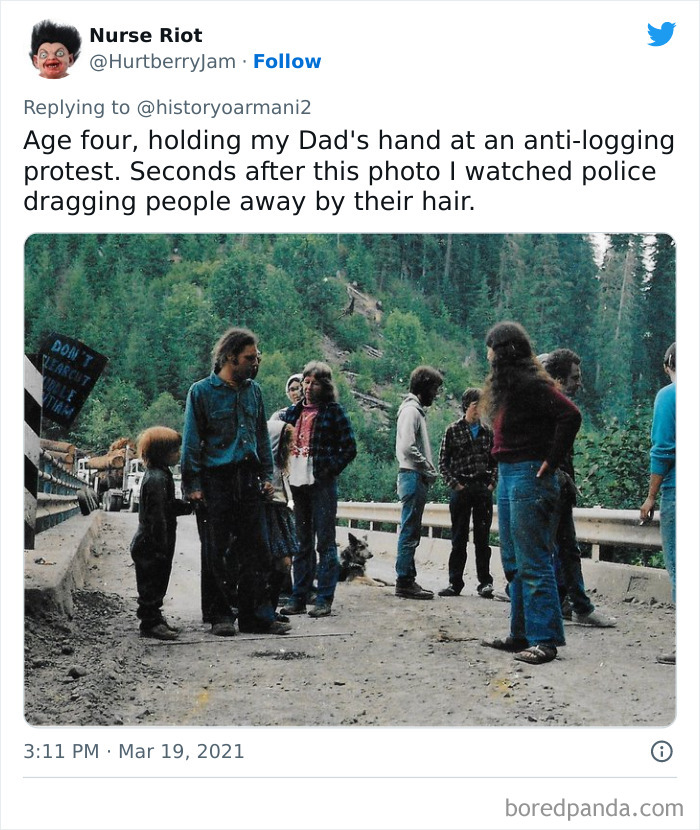Click the 3:11 PM timestamp
700x830 pixels.
point(61,751)
